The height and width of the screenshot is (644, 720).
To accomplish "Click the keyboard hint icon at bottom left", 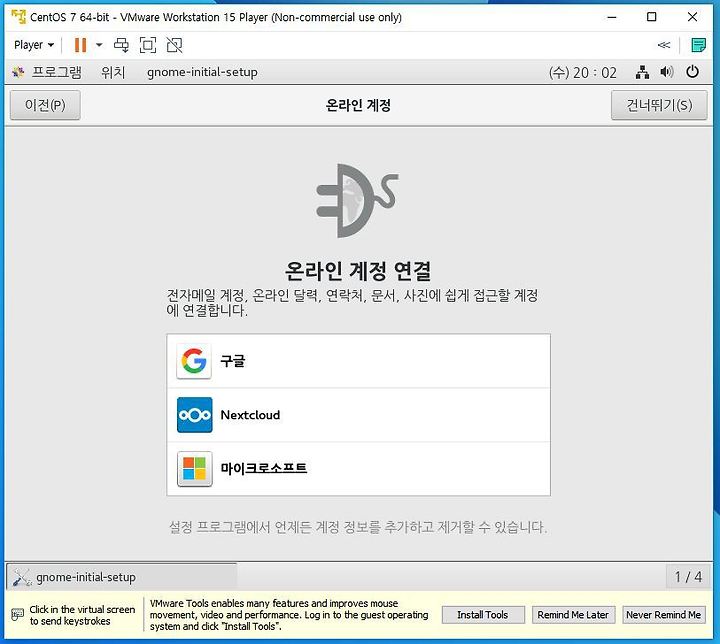I will click(x=17, y=615).
